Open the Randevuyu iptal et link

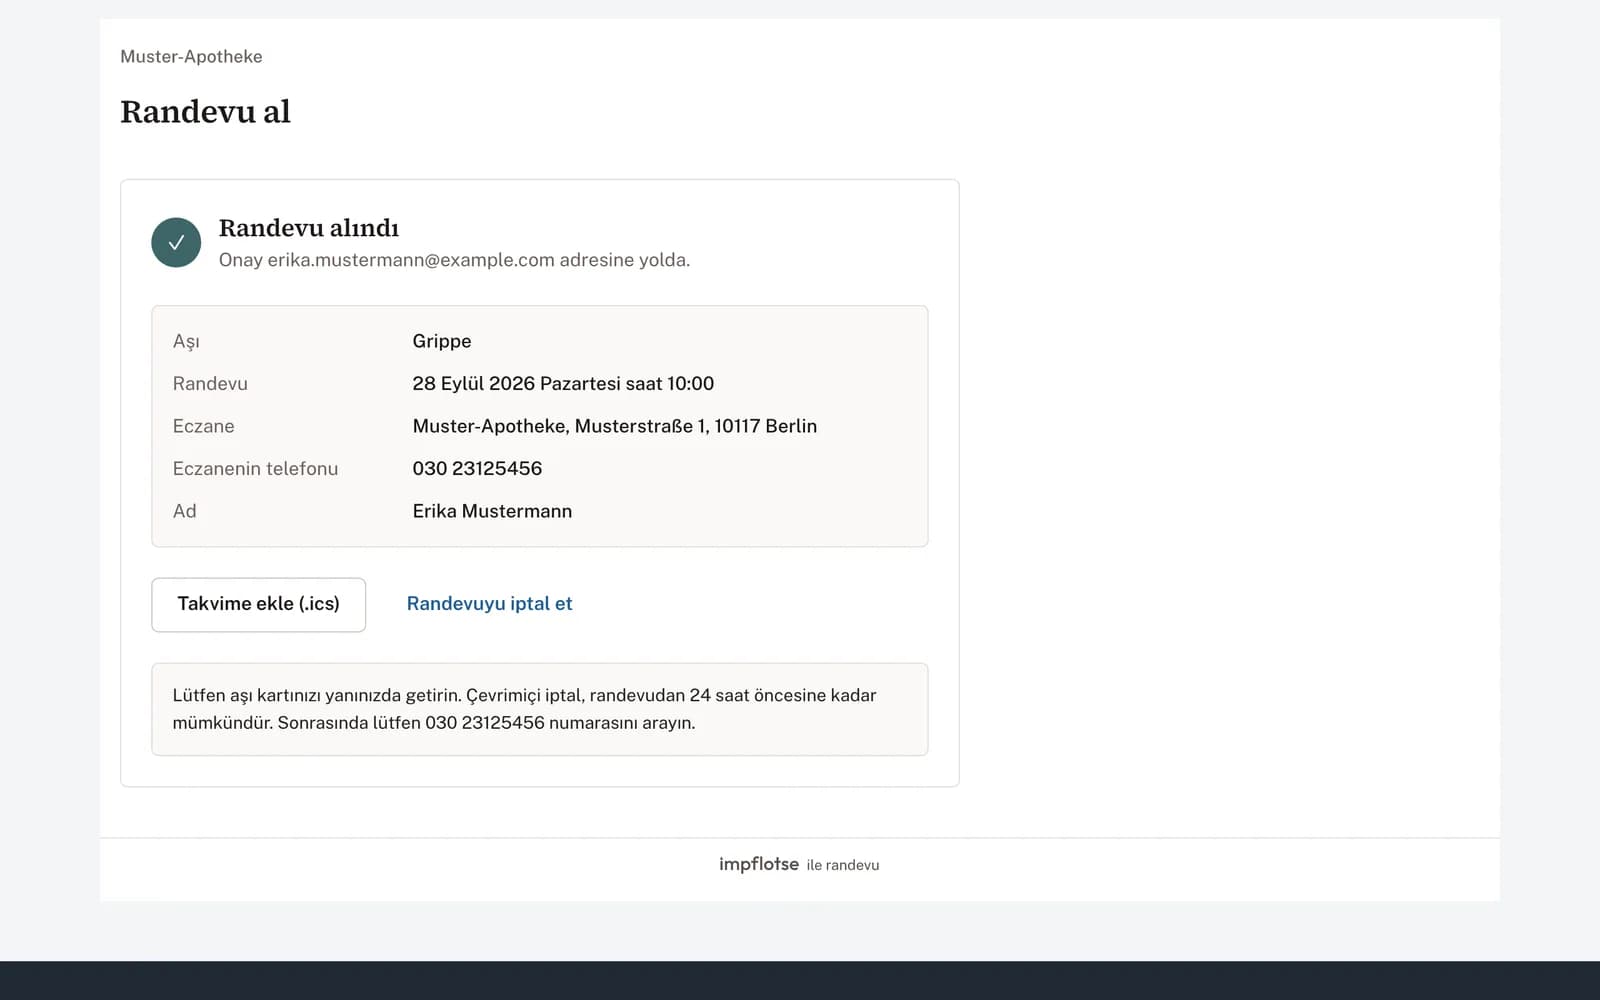click(x=489, y=604)
